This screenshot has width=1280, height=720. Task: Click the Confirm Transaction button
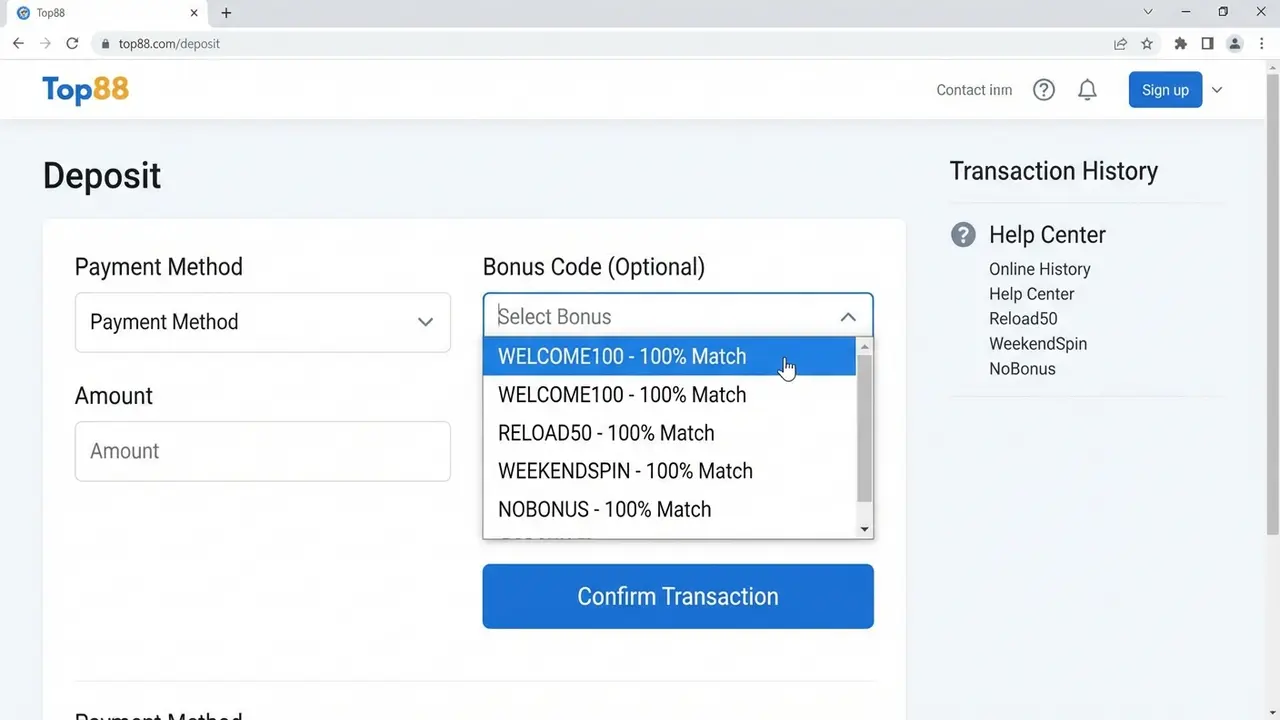(x=677, y=596)
